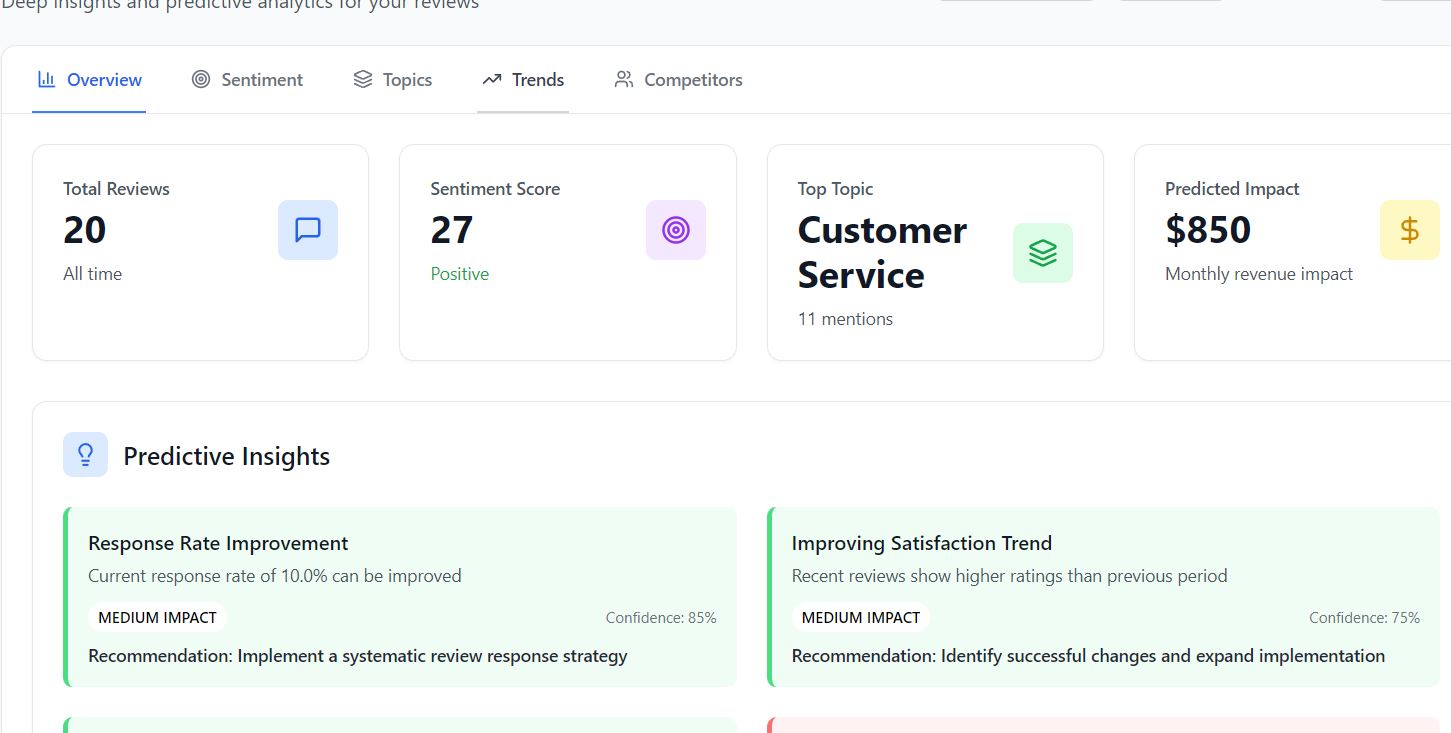This screenshot has height=733, width=1451.
Task: Click the 11 mentions text
Action: pos(845,319)
